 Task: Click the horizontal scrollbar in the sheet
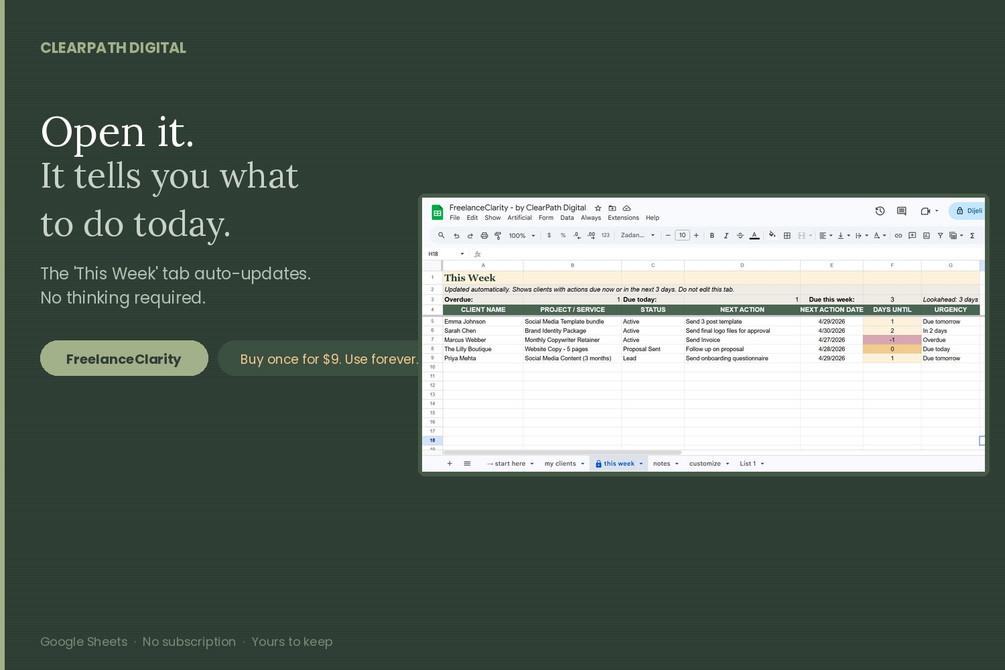pyautogui.click(x=562, y=452)
